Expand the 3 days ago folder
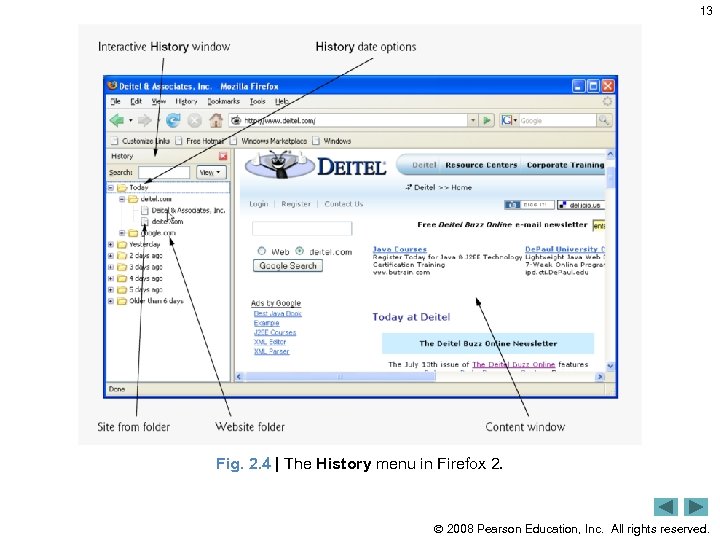This screenshot has width=720, height=540. click(x=111, y=267)
